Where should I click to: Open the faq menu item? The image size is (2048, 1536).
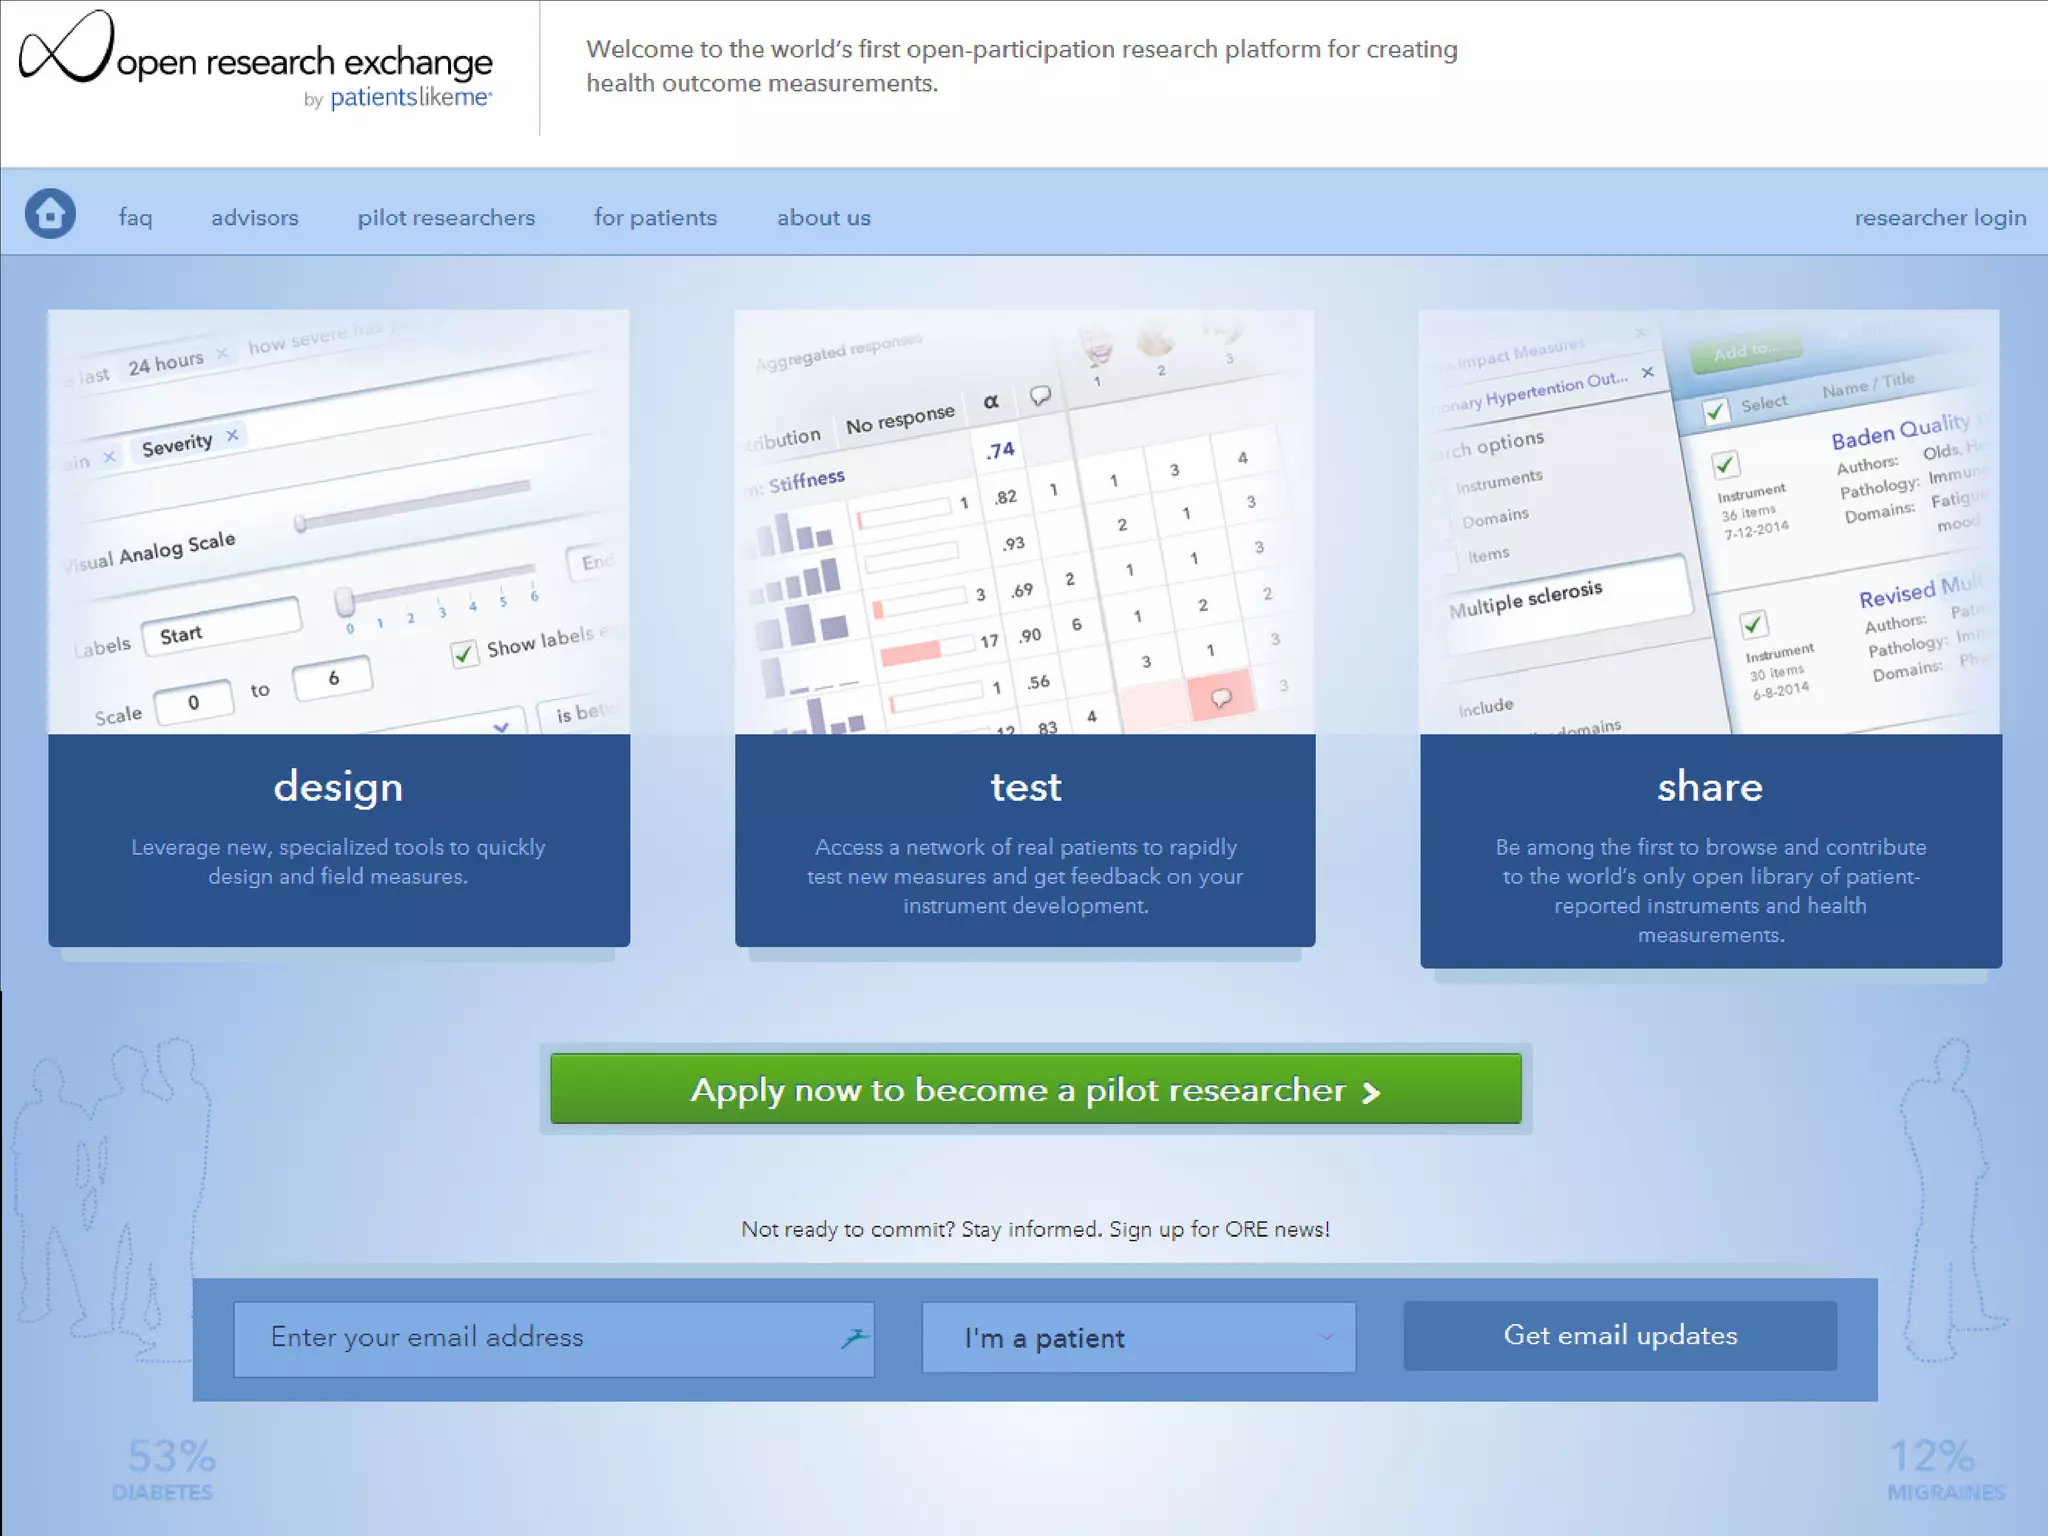pyautogui.click(x=135, y=217)
